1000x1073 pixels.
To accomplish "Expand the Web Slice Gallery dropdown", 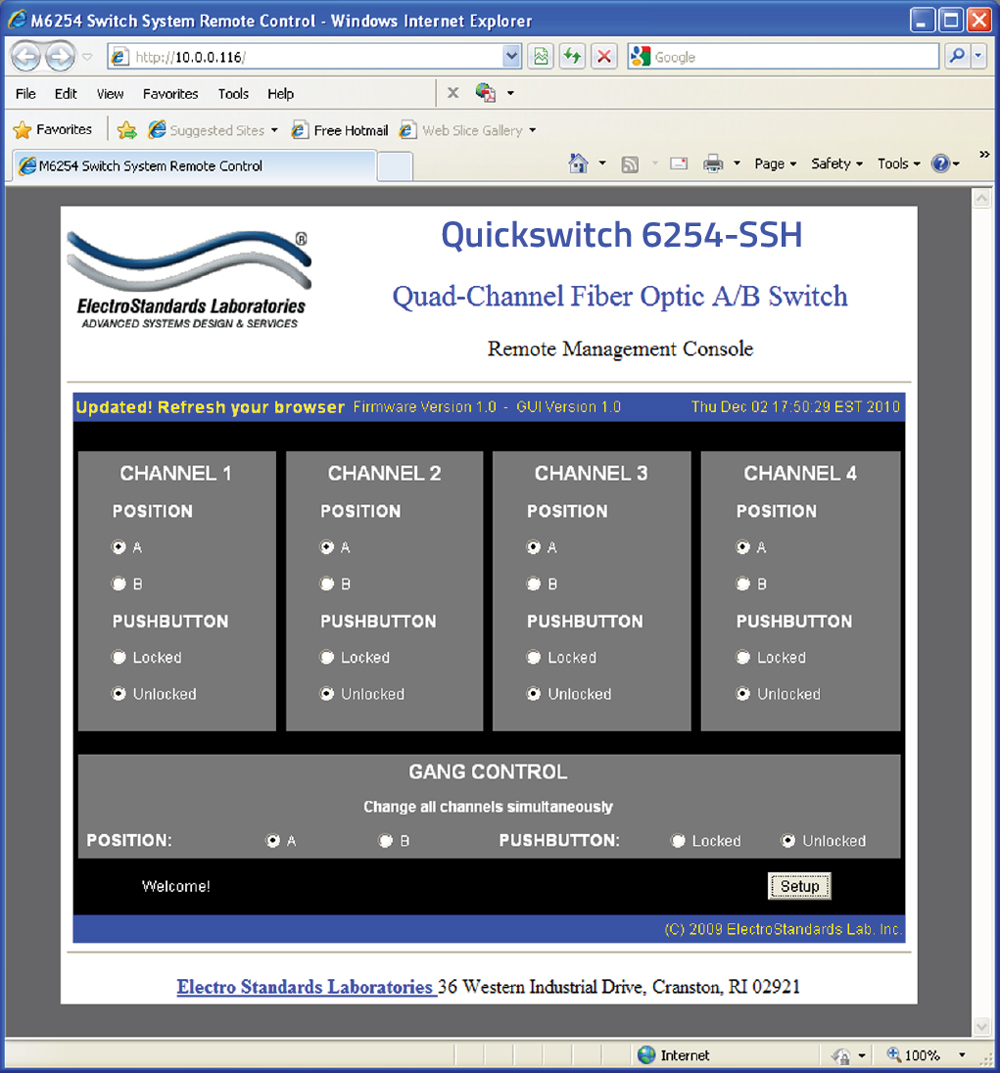I will click(x=533, y=130).
